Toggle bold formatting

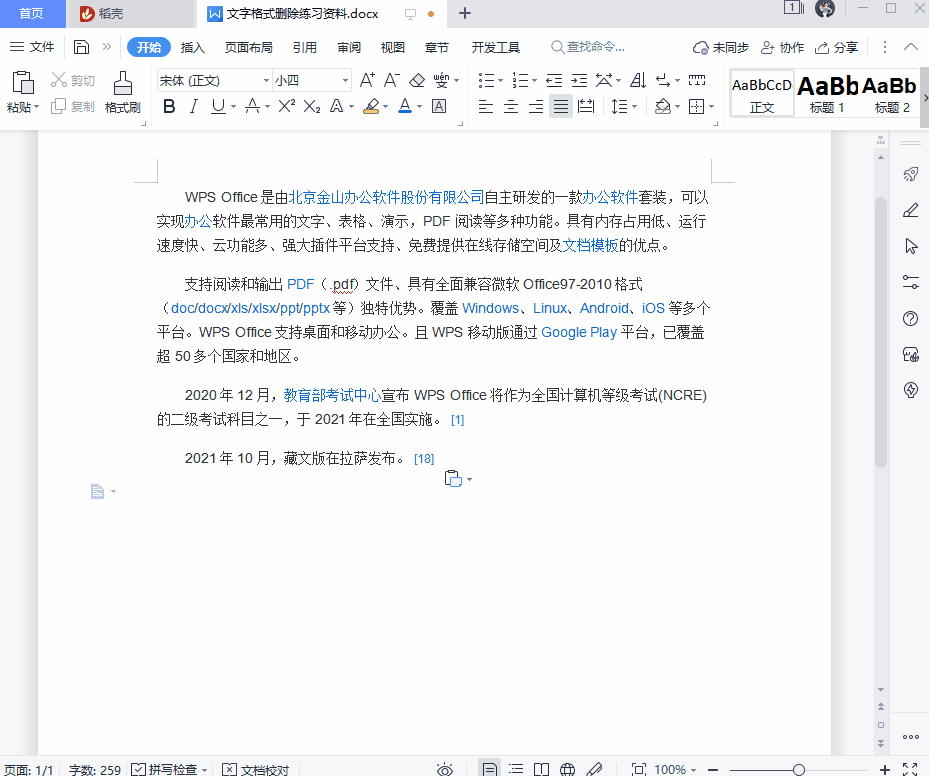tap(169, 106)
